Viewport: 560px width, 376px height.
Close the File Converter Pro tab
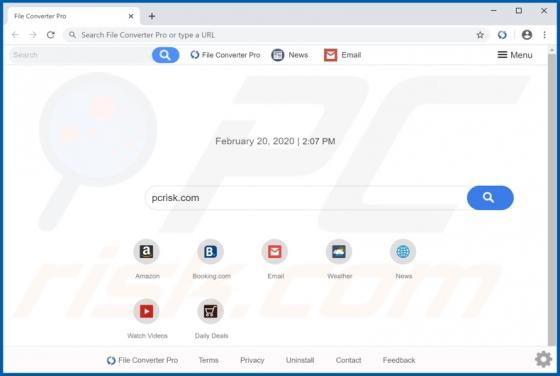(131, 16)
